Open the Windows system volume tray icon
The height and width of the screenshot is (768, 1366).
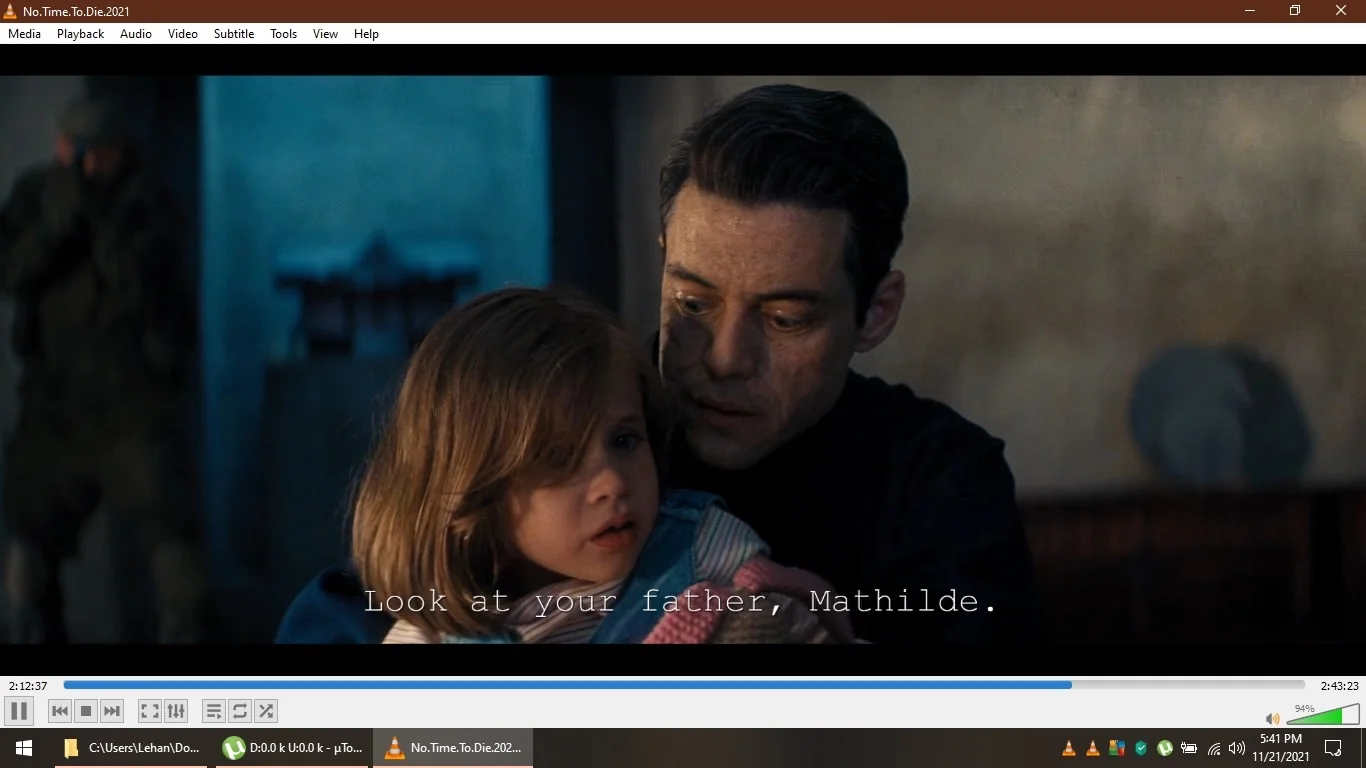pos(1237,748)
